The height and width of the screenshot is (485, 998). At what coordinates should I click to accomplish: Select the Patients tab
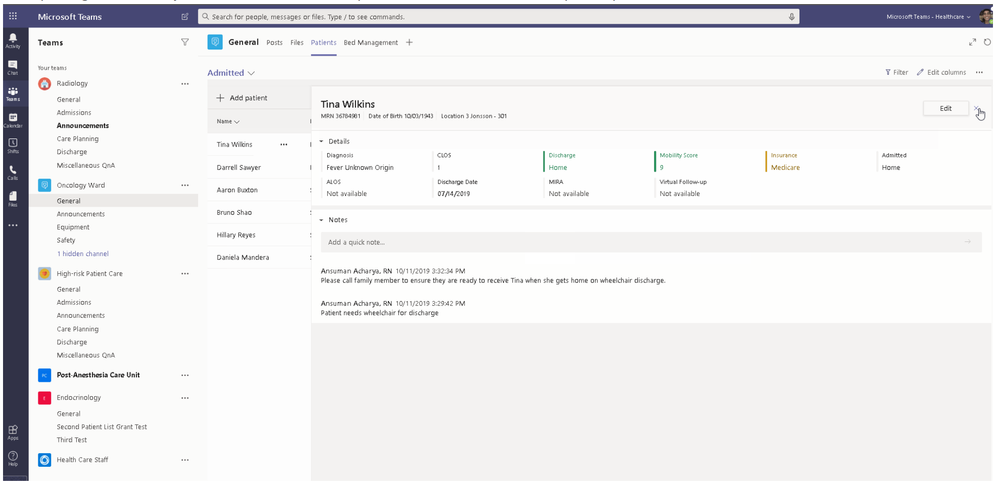click(323, 43)
